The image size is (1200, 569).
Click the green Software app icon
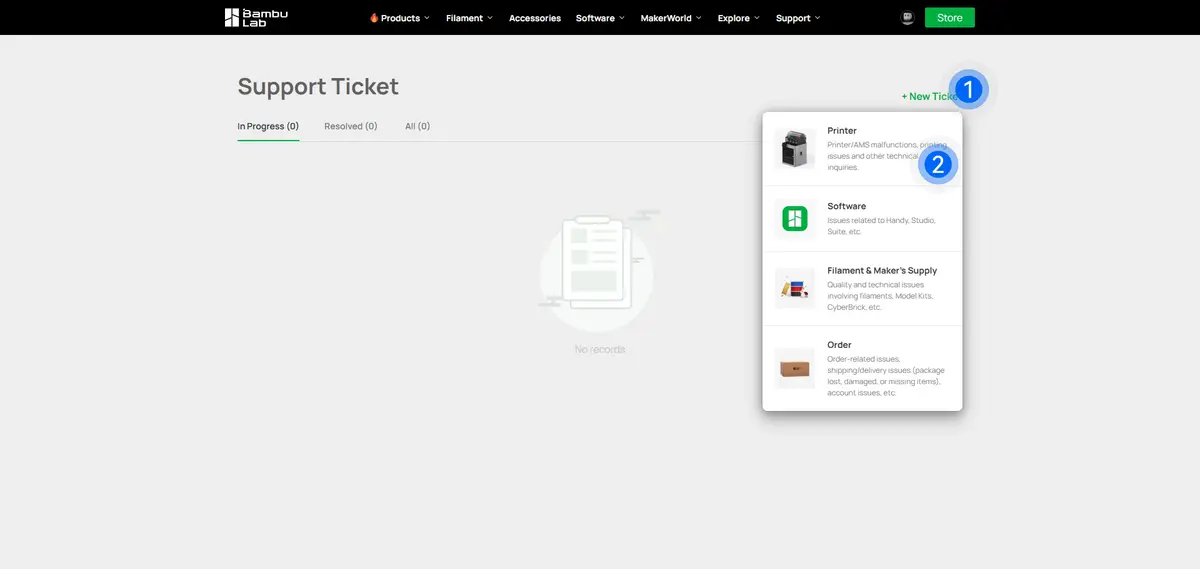[x=795, y=219]
